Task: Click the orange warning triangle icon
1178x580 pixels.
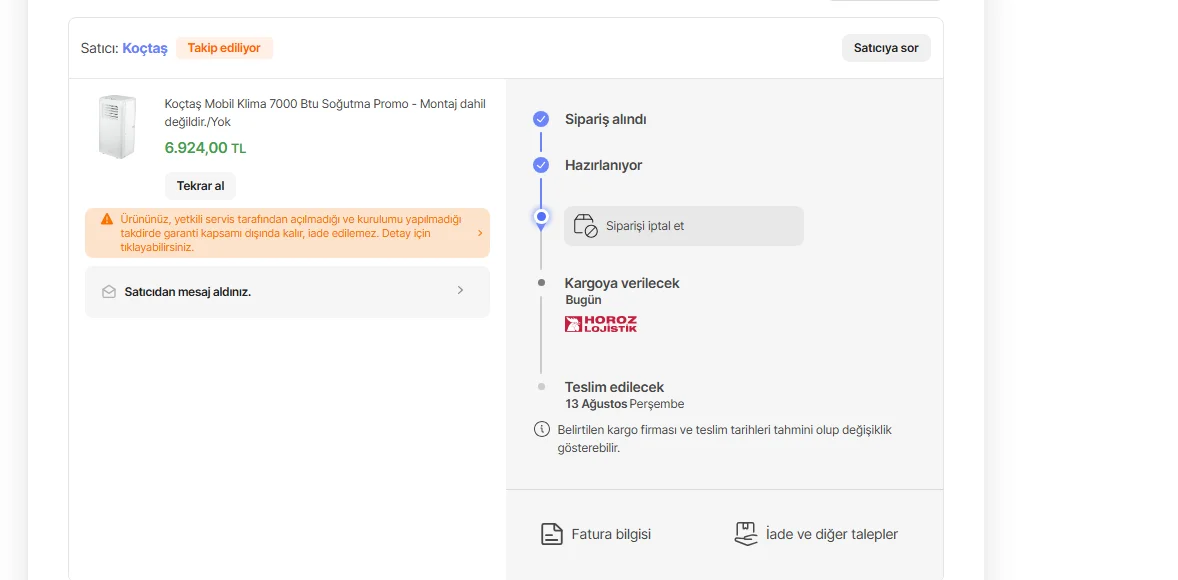Action: [107, 219]
